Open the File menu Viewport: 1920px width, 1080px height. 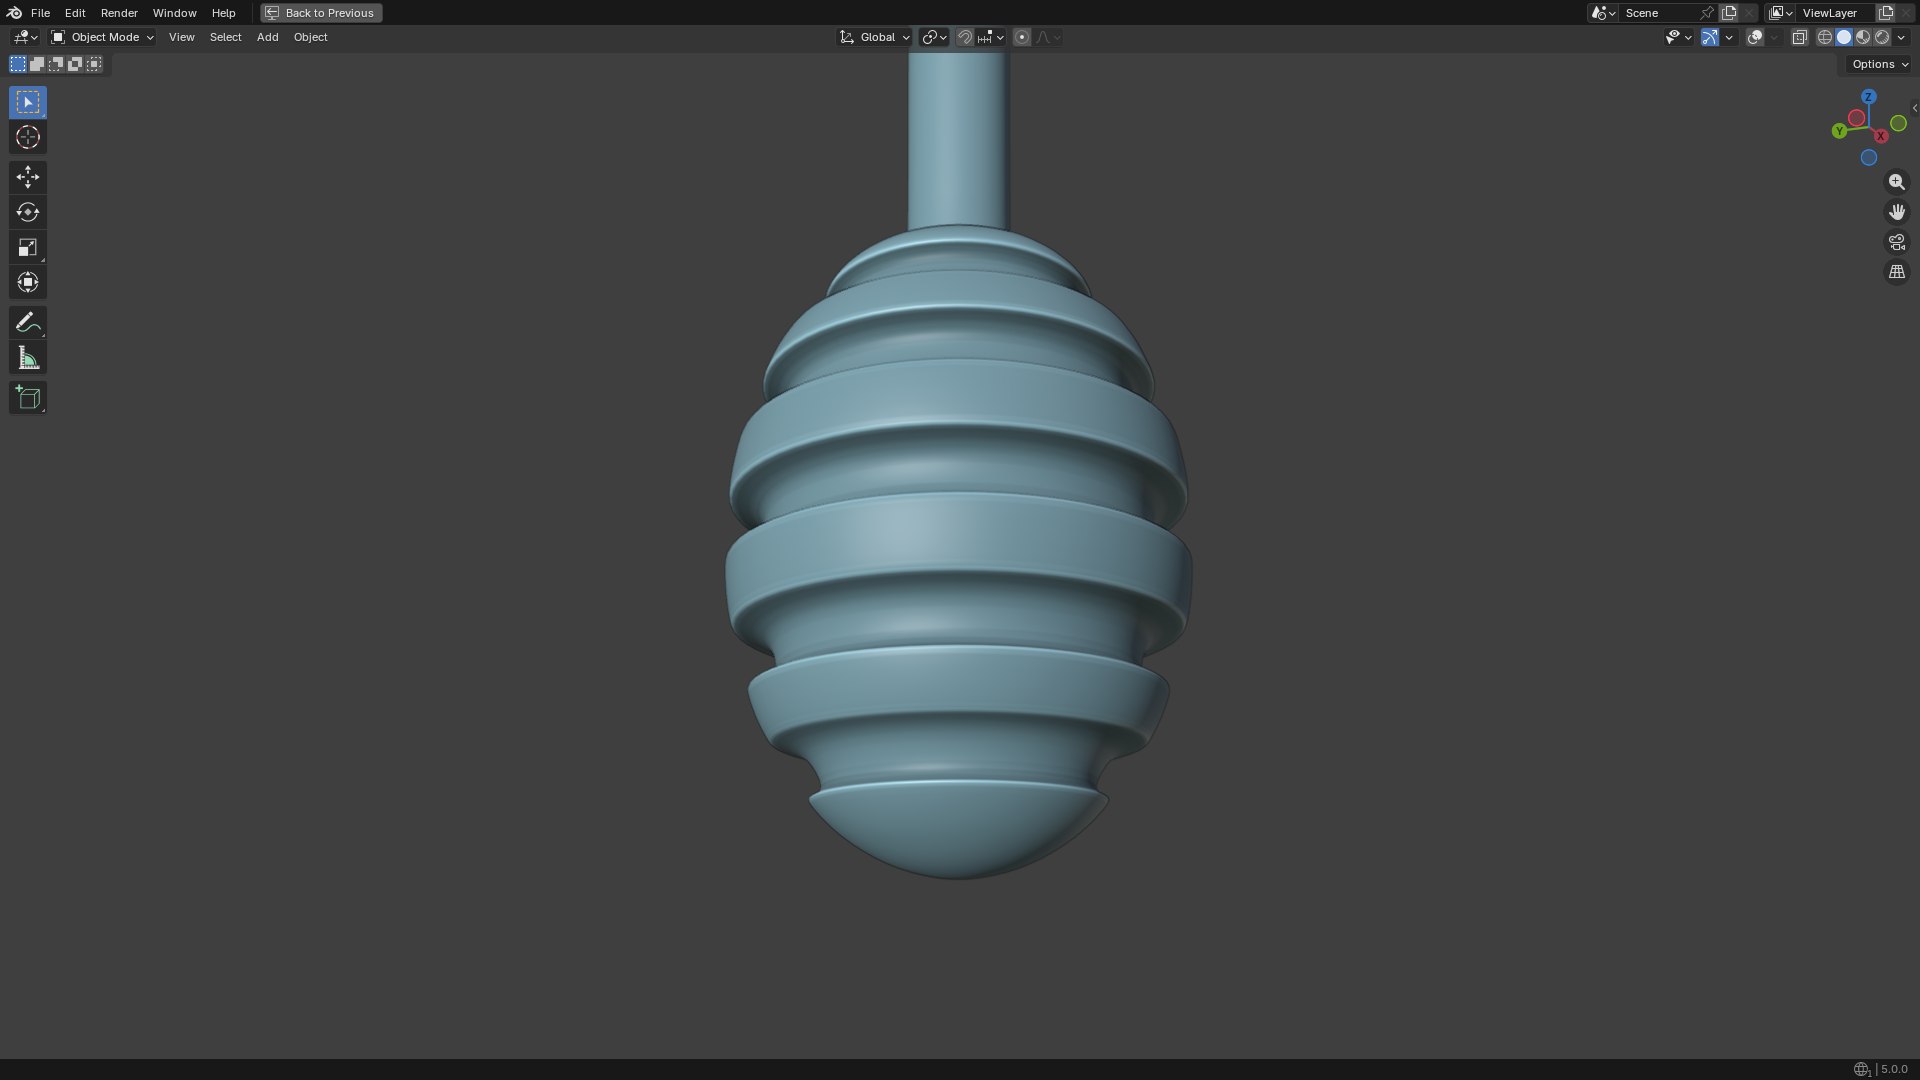tap(40, 13)
